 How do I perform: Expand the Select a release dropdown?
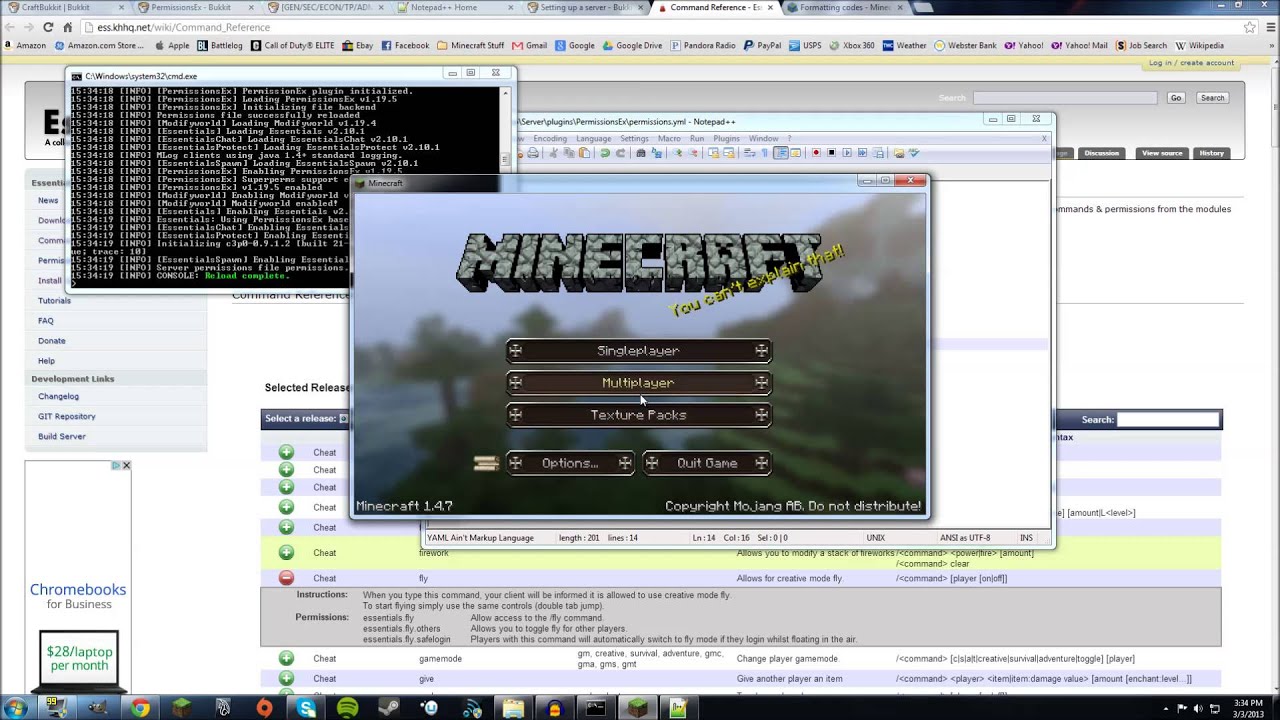343,419
